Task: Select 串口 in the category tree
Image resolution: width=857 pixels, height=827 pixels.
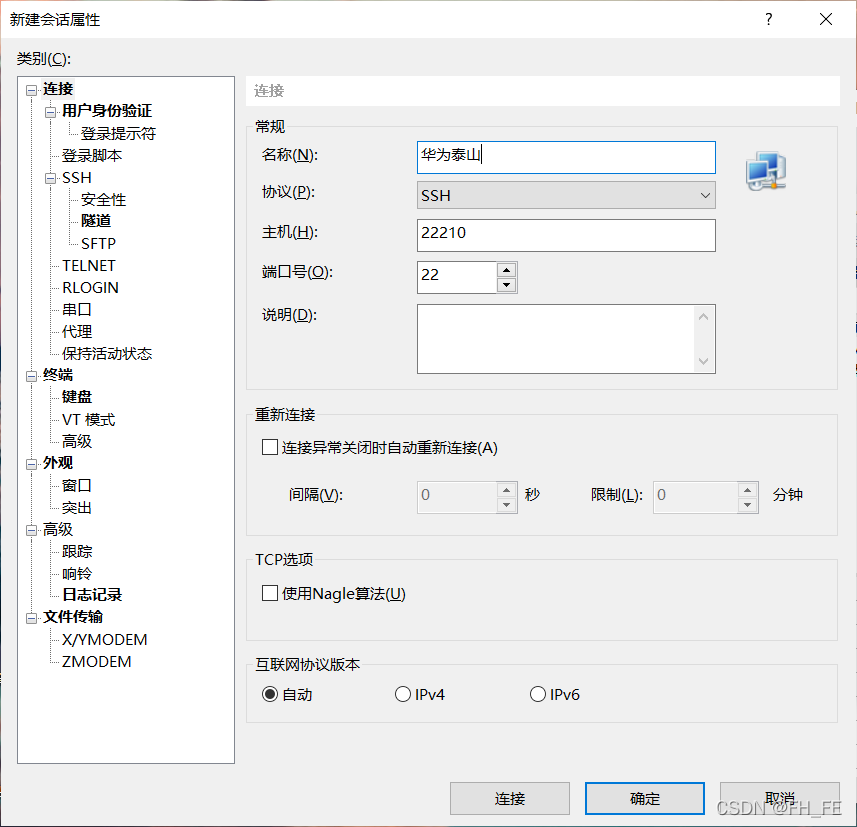Action: pyautogui.click(x=77, y=309)
